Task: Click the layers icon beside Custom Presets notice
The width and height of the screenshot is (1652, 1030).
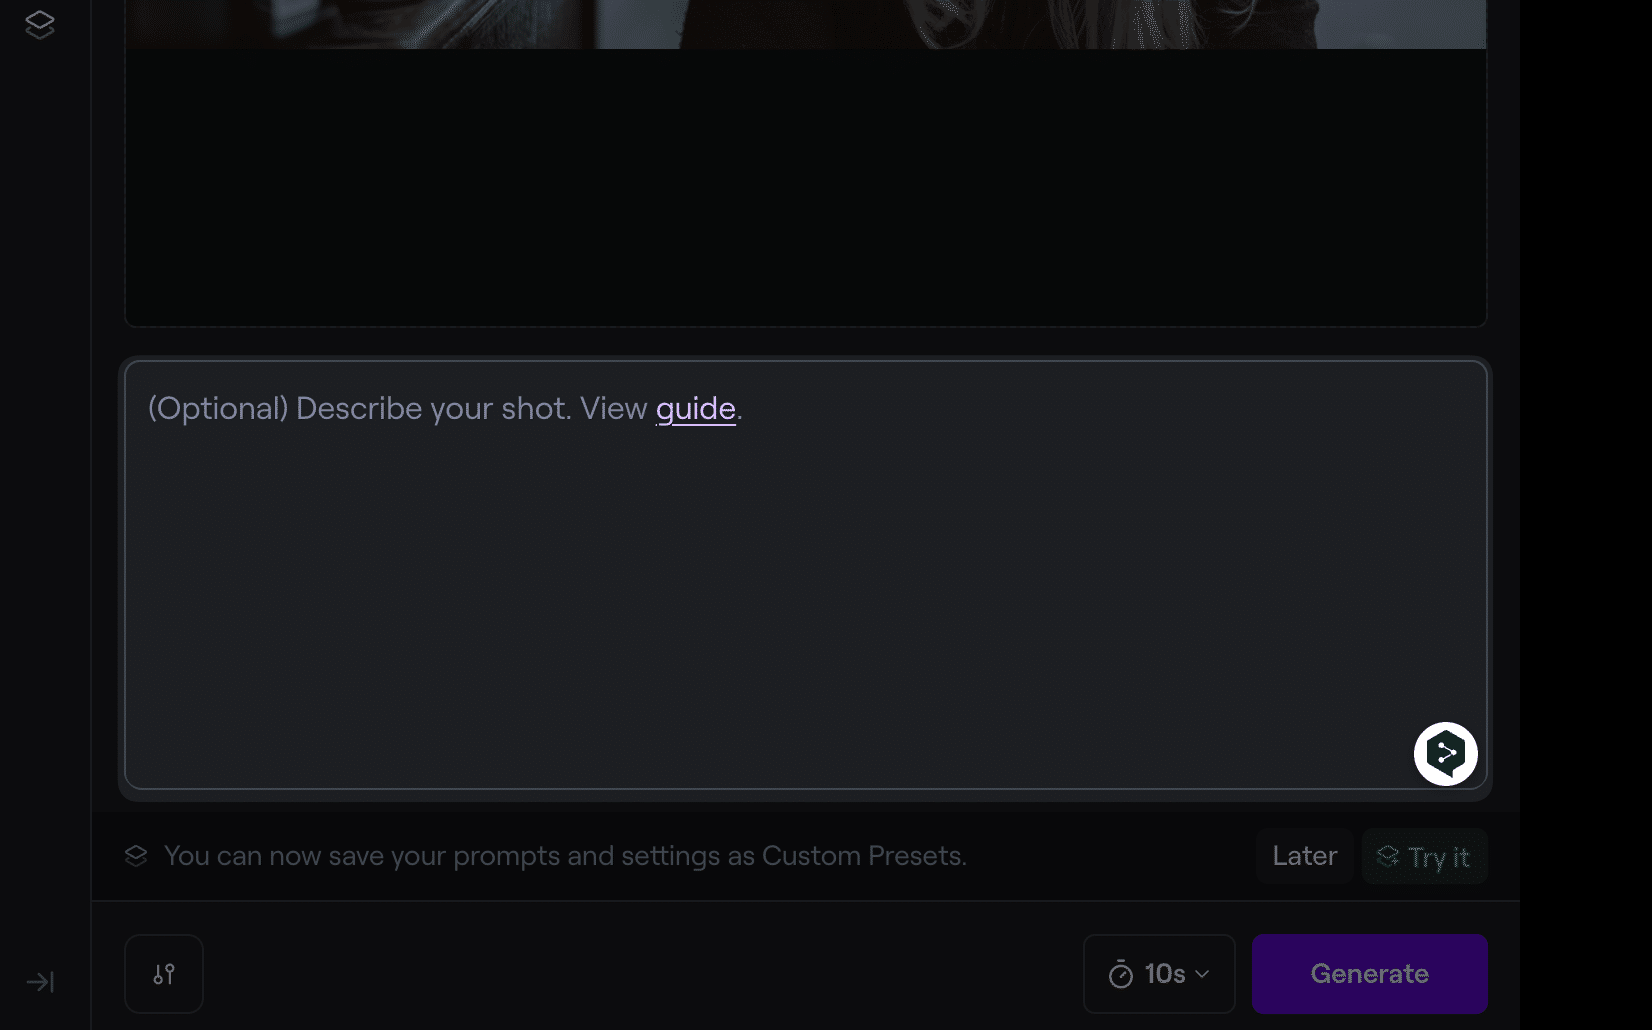Action: (x=136, y=856)
